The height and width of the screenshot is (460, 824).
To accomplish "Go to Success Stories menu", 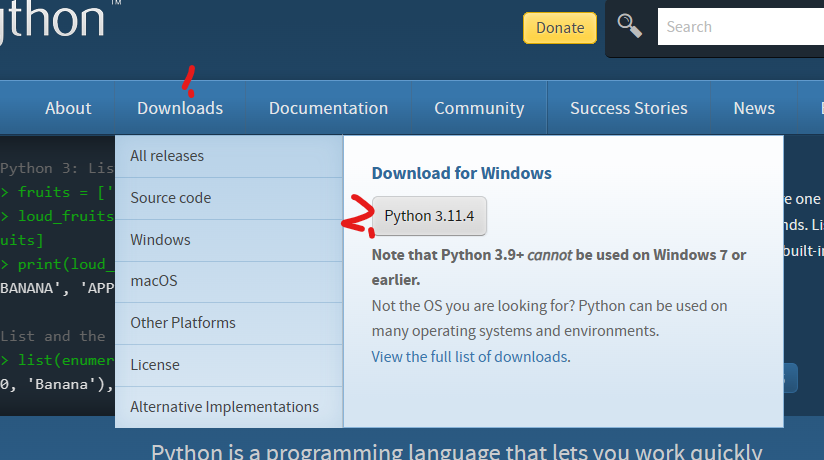I will tap(629, 108).
